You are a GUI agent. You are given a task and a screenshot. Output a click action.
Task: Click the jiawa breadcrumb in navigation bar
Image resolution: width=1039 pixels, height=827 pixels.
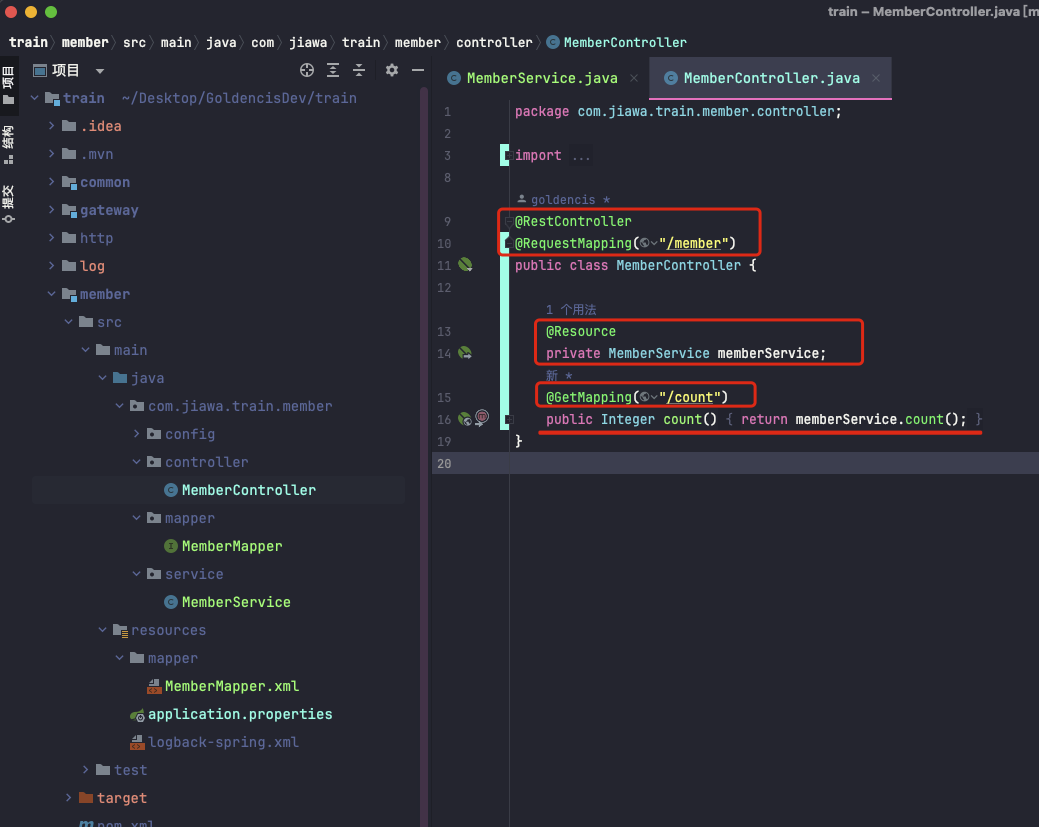pos(308,42)
